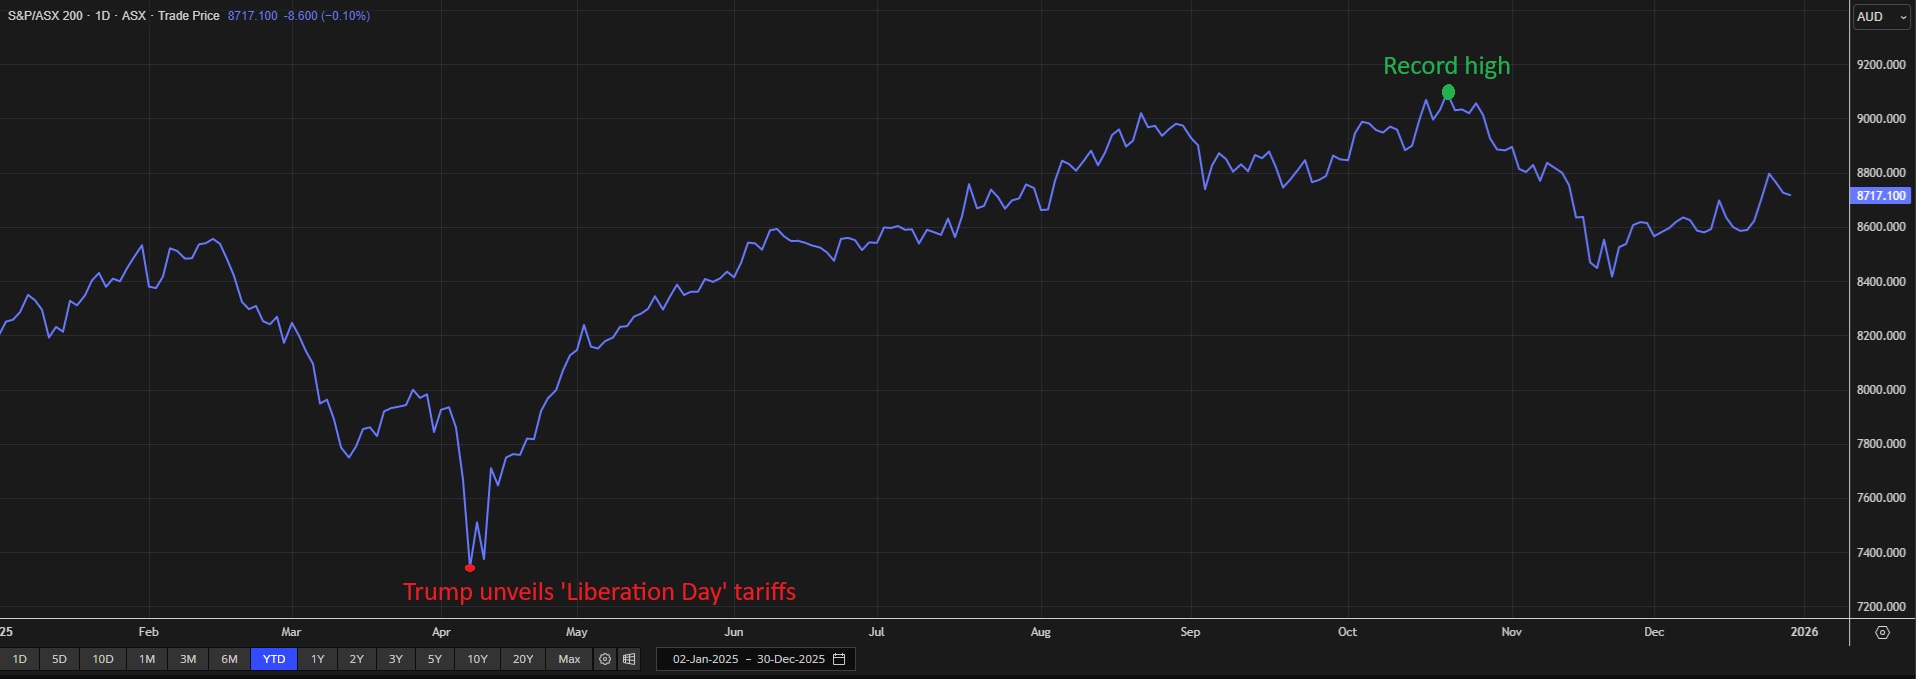Switch to the 5D range

(x=59, y=659)
